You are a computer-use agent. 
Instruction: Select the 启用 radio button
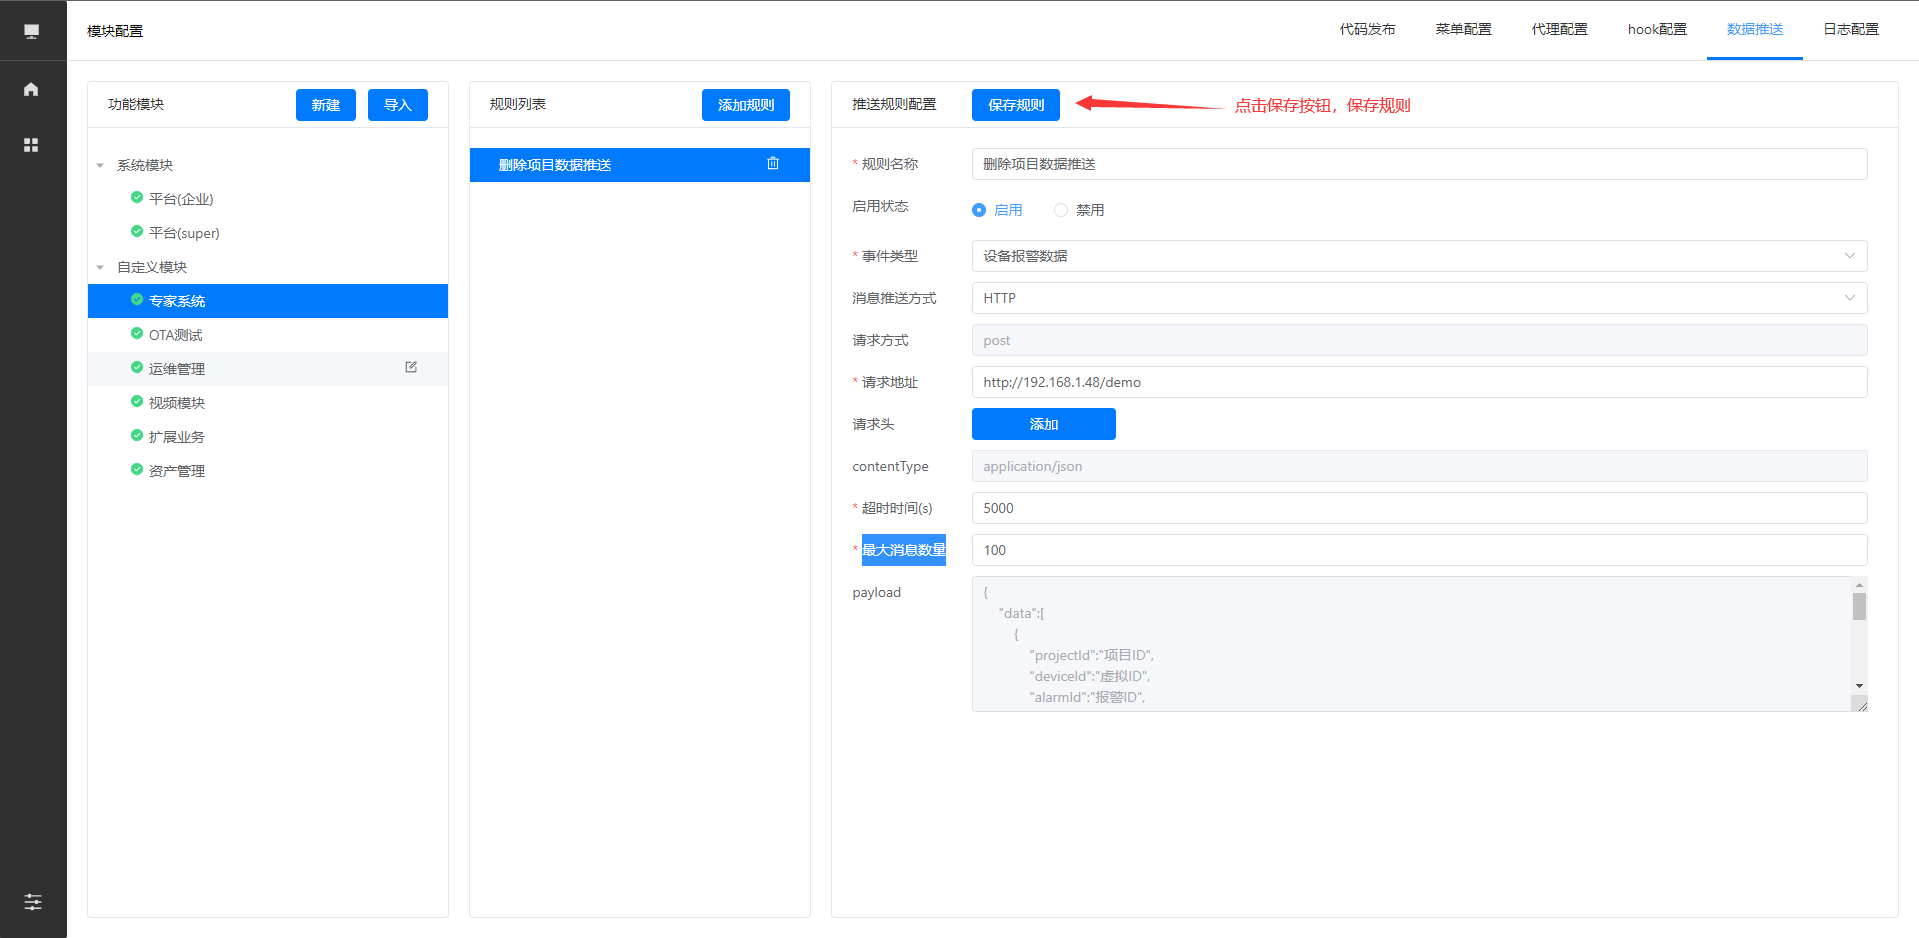point(979,210)
